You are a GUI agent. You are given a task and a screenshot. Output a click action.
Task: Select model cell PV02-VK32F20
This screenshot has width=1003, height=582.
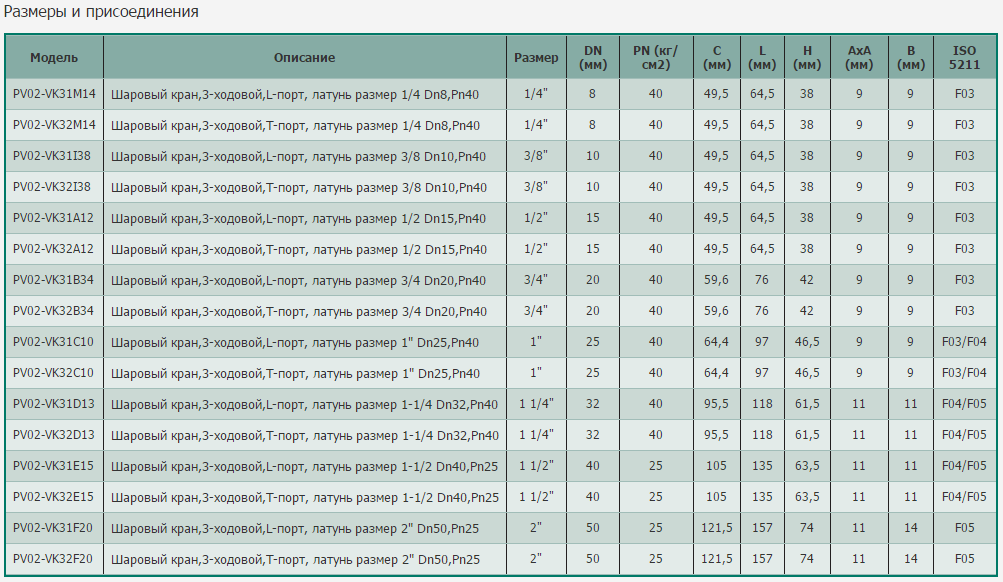click(x=54, y=559)
